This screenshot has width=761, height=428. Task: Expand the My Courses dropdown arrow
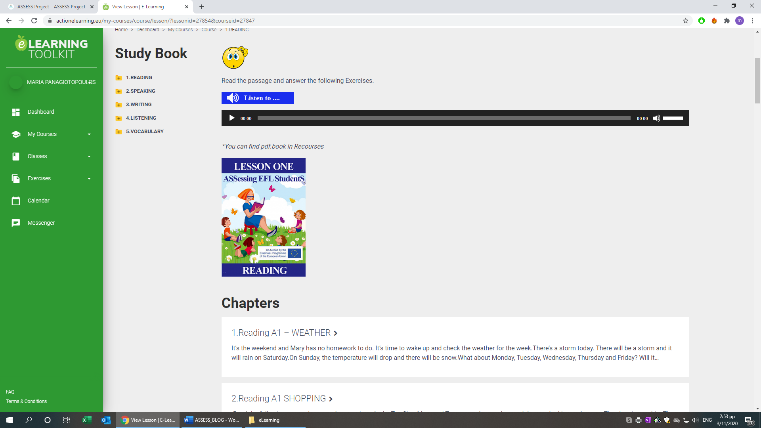click(x=89, y=134)
